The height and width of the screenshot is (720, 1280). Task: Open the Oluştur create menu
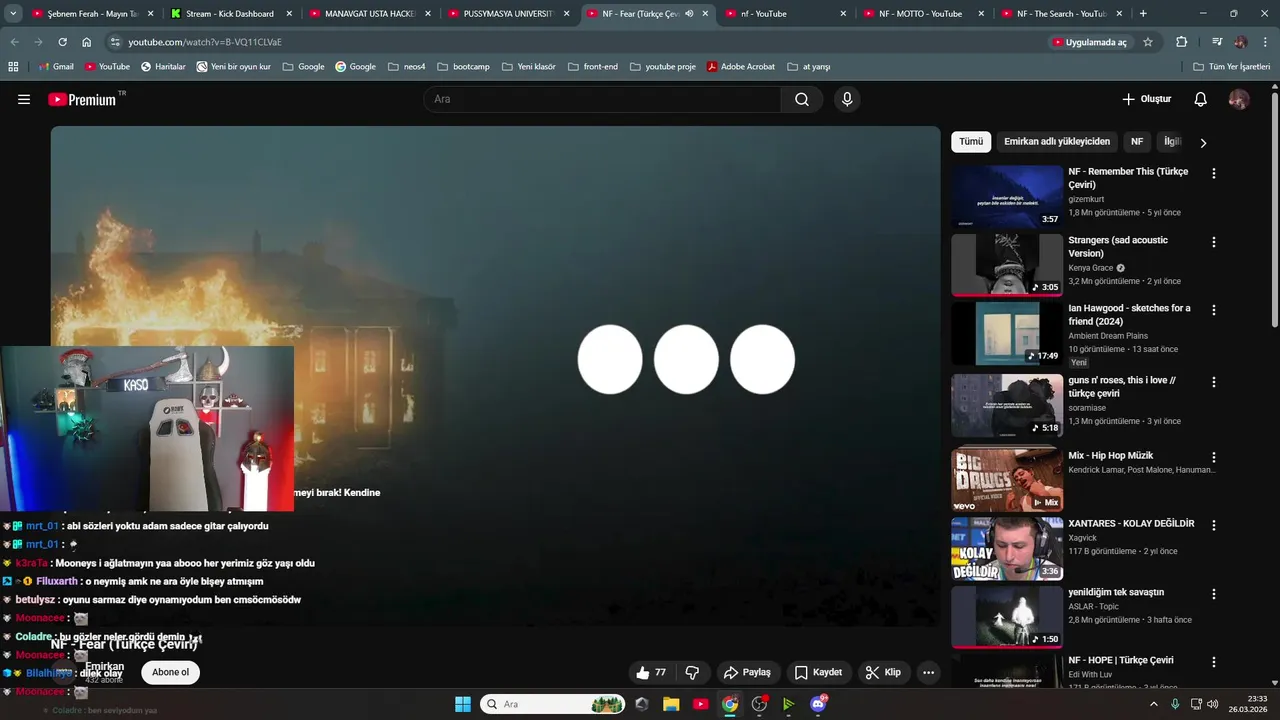click(1146, 99)
